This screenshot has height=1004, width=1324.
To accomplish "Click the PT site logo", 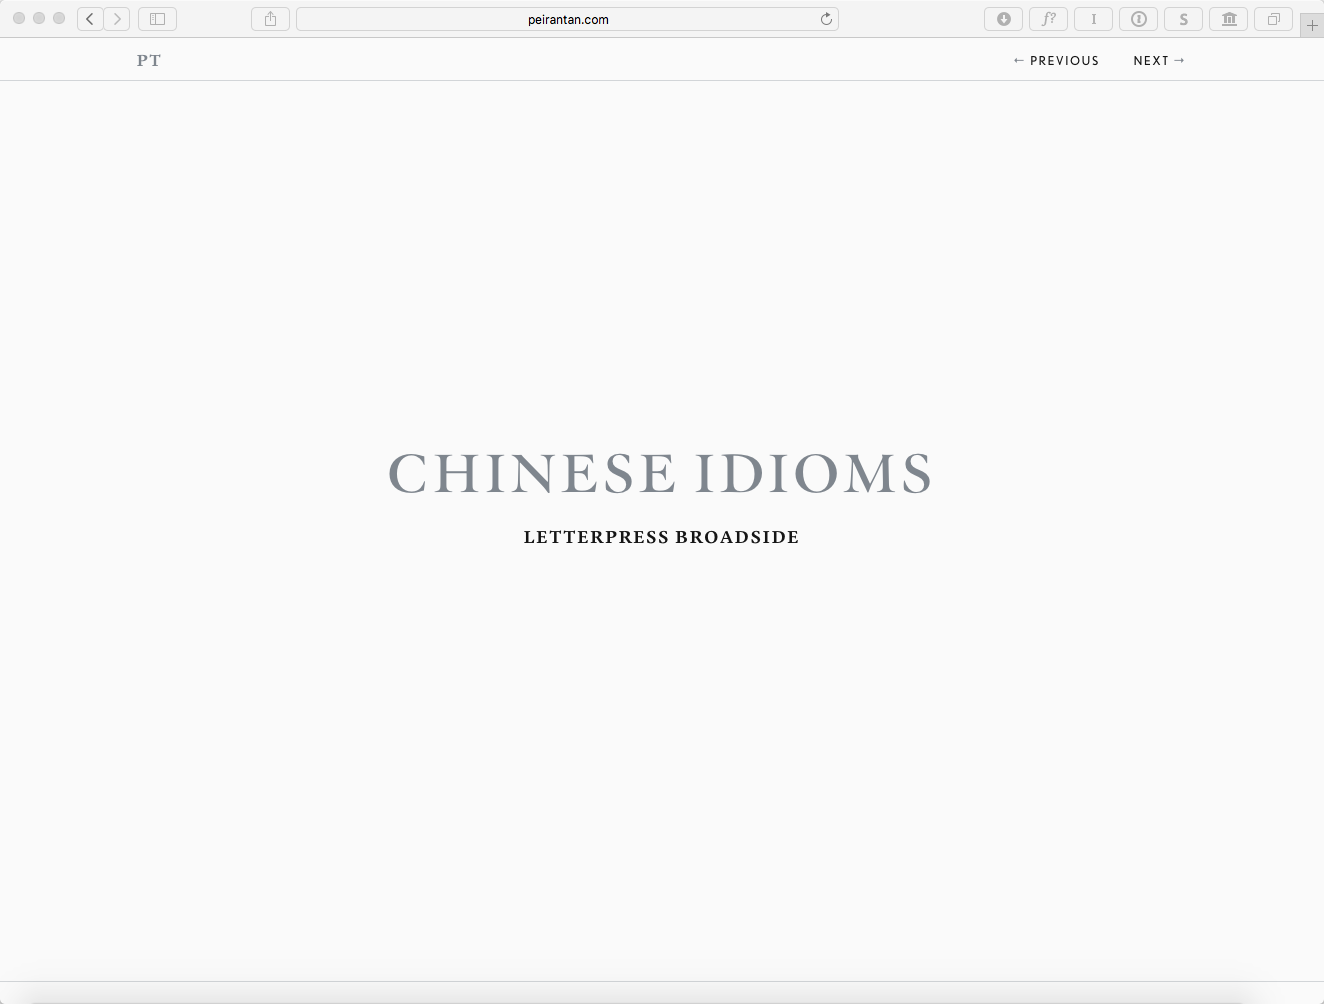I will tap(149, 61).
